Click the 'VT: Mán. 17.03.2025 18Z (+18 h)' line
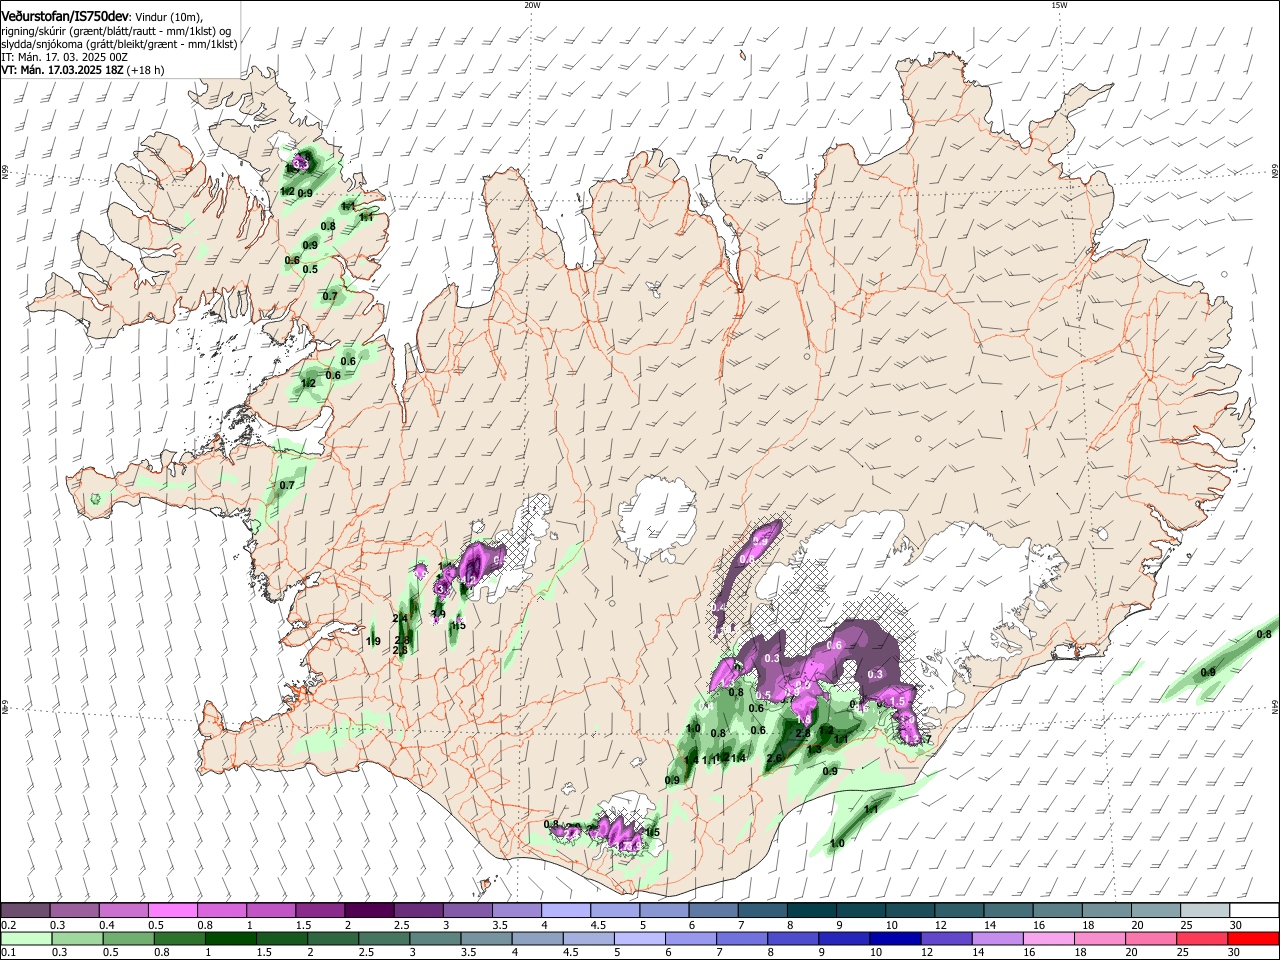The image size is (1280, 960). [83, 71]
